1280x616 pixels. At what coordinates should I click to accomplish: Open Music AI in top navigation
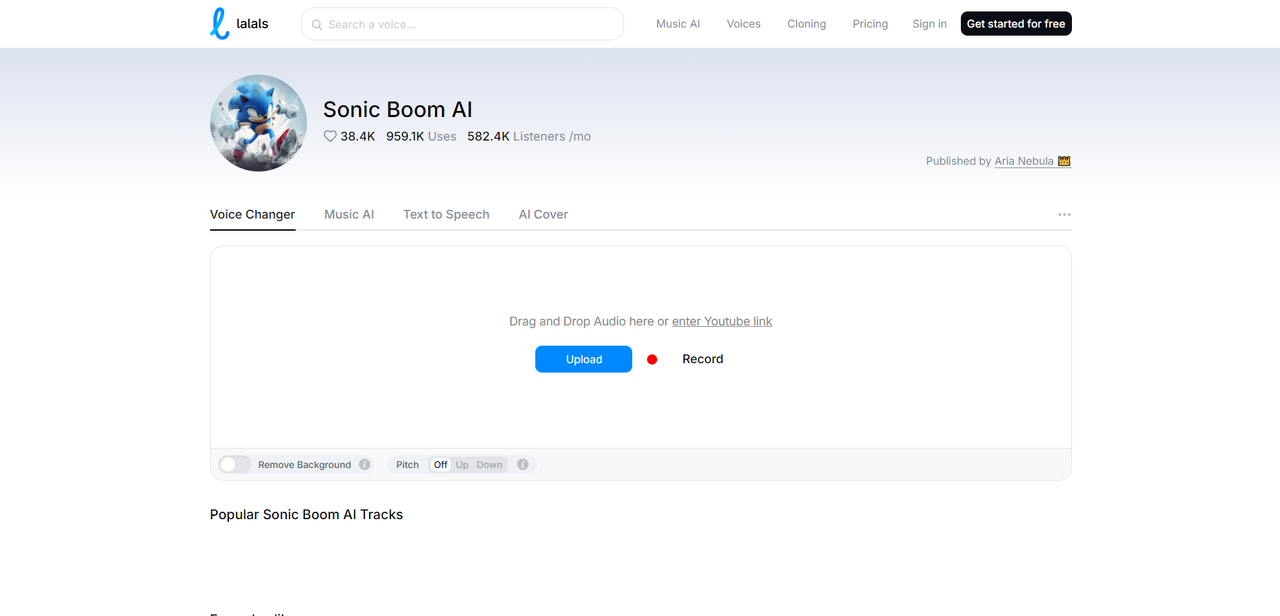(678, 24)
